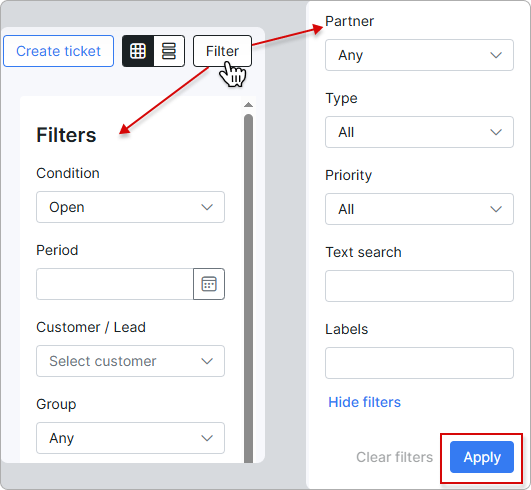Screen dimensions: 531x490
Task: Switch to grid view layout icon
Action: (138, 51)
